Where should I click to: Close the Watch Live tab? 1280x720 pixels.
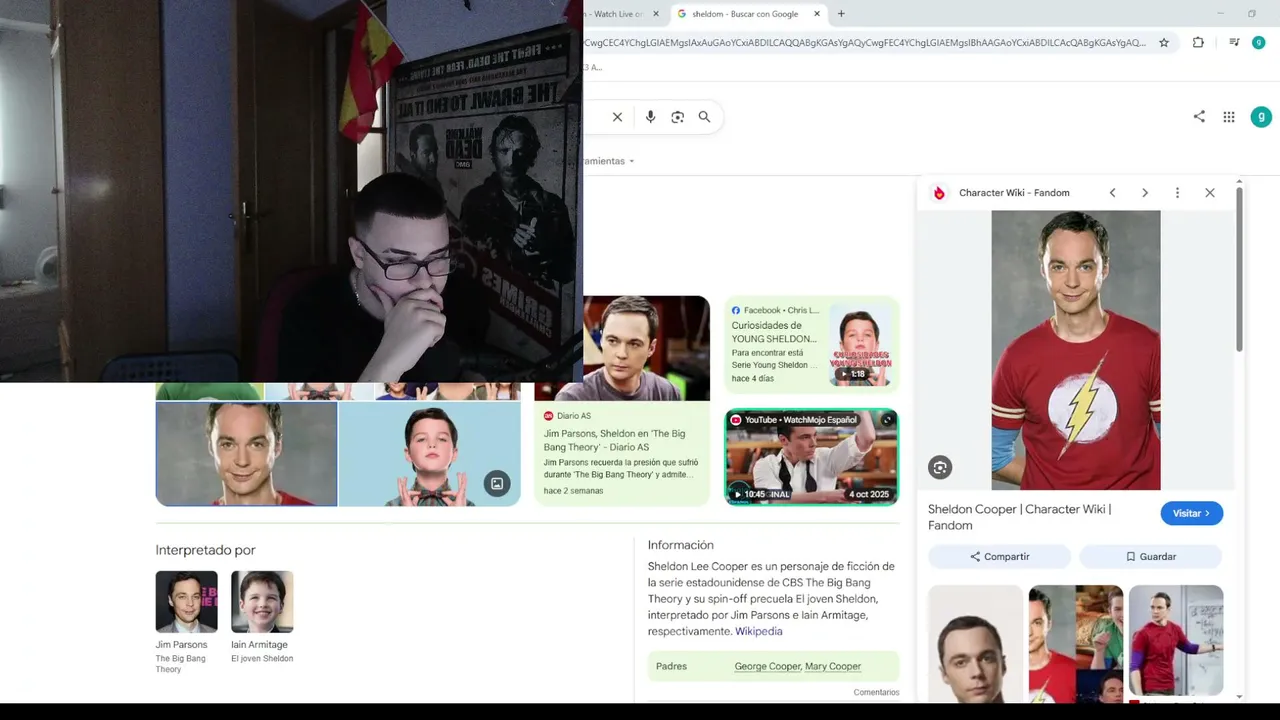(x=656, y=14)
